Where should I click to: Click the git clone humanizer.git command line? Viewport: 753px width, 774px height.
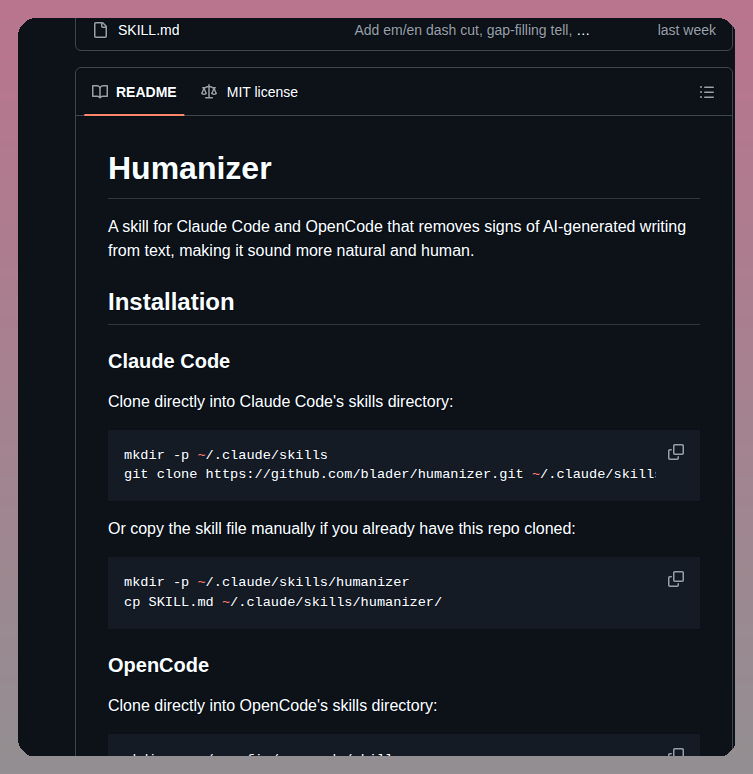pyautogui.click(x=390, y=474)
